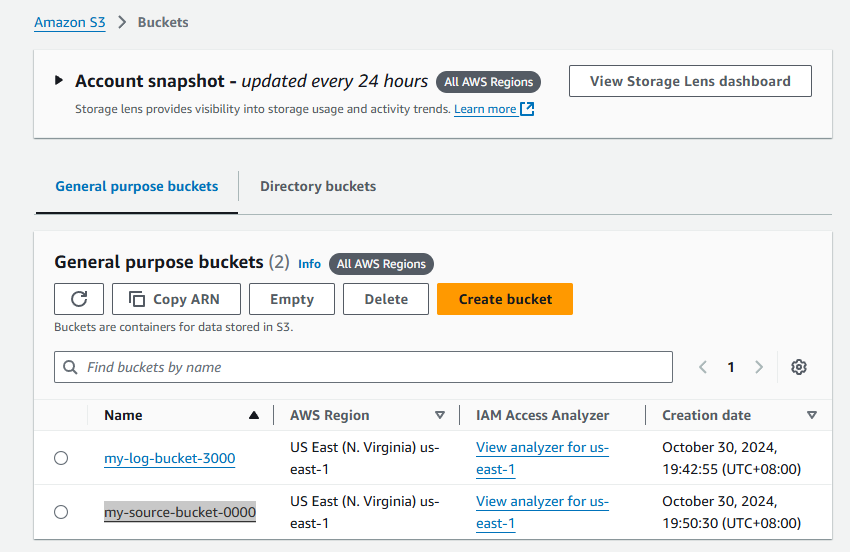Open the my-log-bucket-3000 bucket link
The height and width of the screenshot is (552, 850).
point(169,458)
